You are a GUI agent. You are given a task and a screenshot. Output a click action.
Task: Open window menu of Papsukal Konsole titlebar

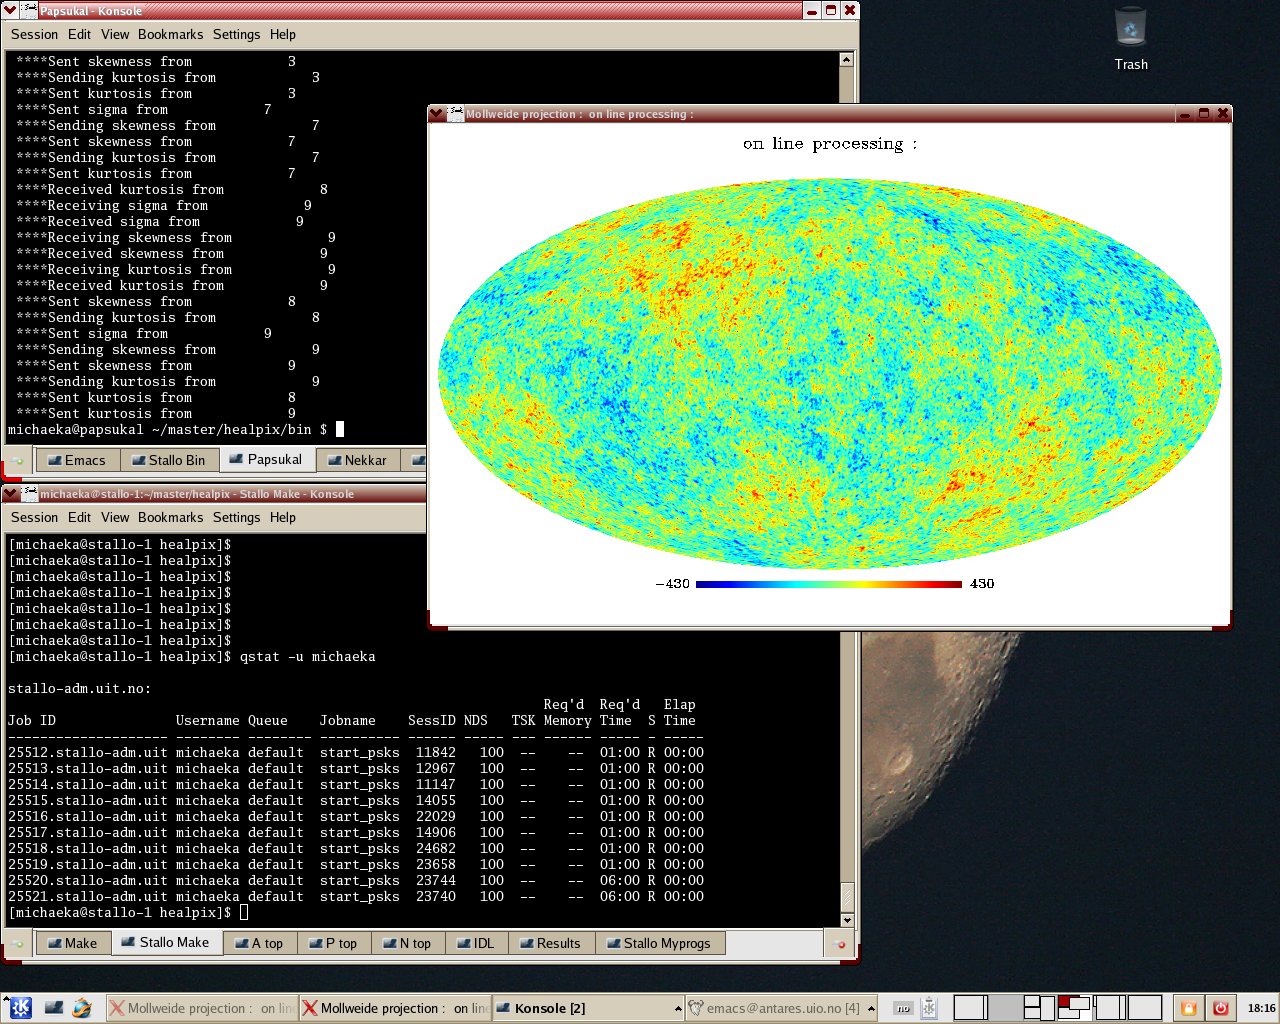pos(10,11)
